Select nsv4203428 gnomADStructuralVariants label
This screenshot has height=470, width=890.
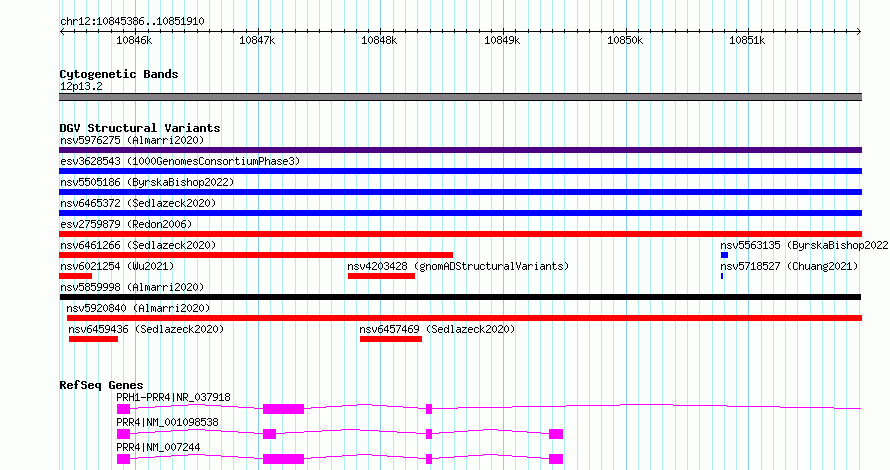pyautogui.click(x=458, y=266)
